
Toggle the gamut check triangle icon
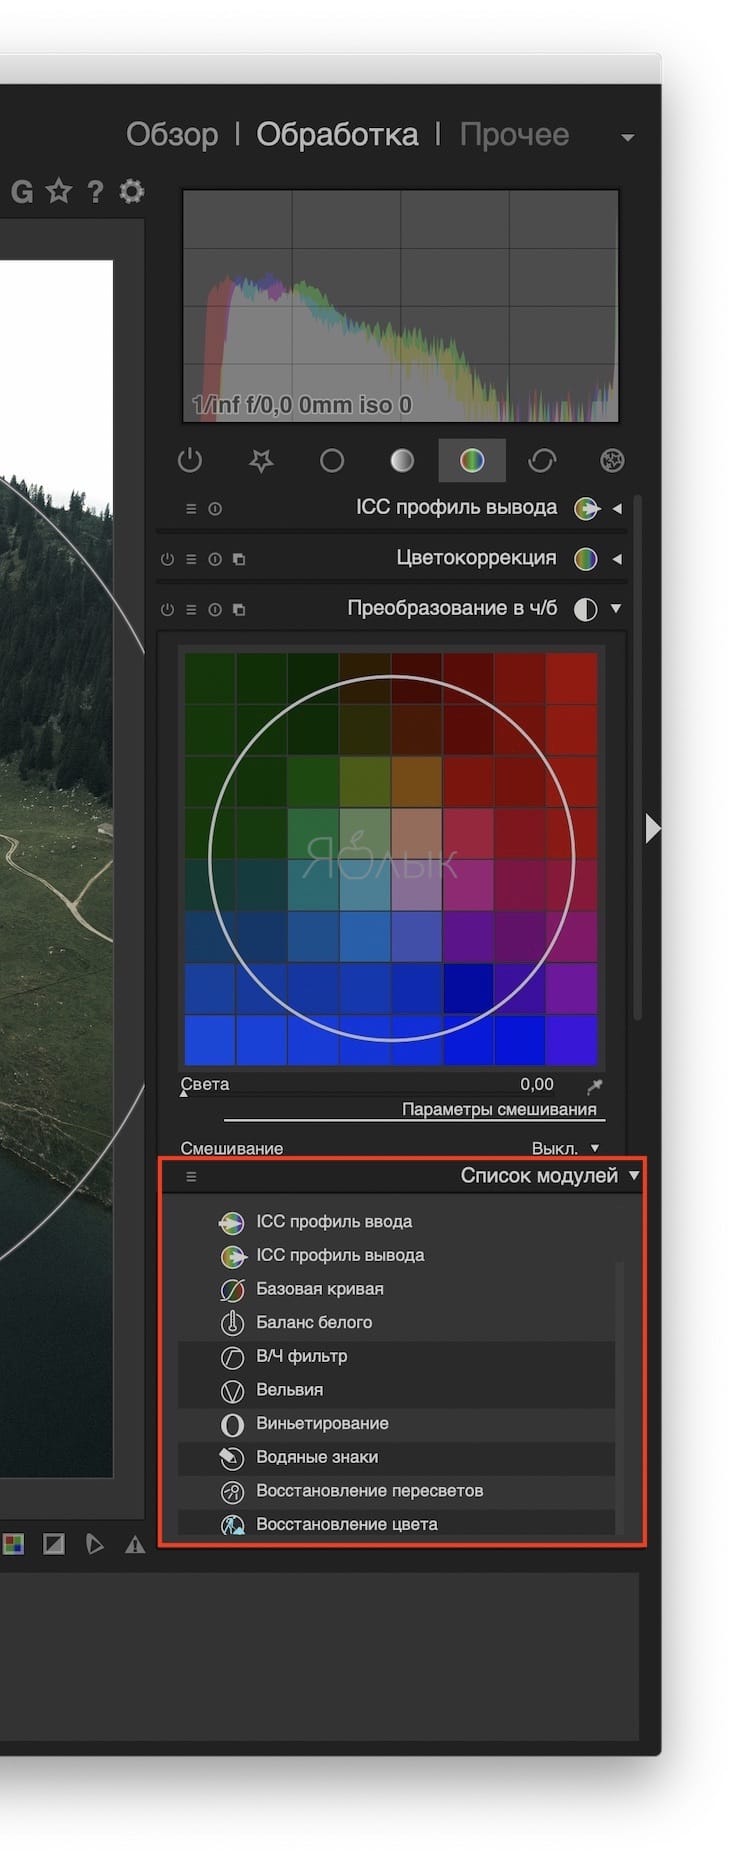[x=94, y=1544]
